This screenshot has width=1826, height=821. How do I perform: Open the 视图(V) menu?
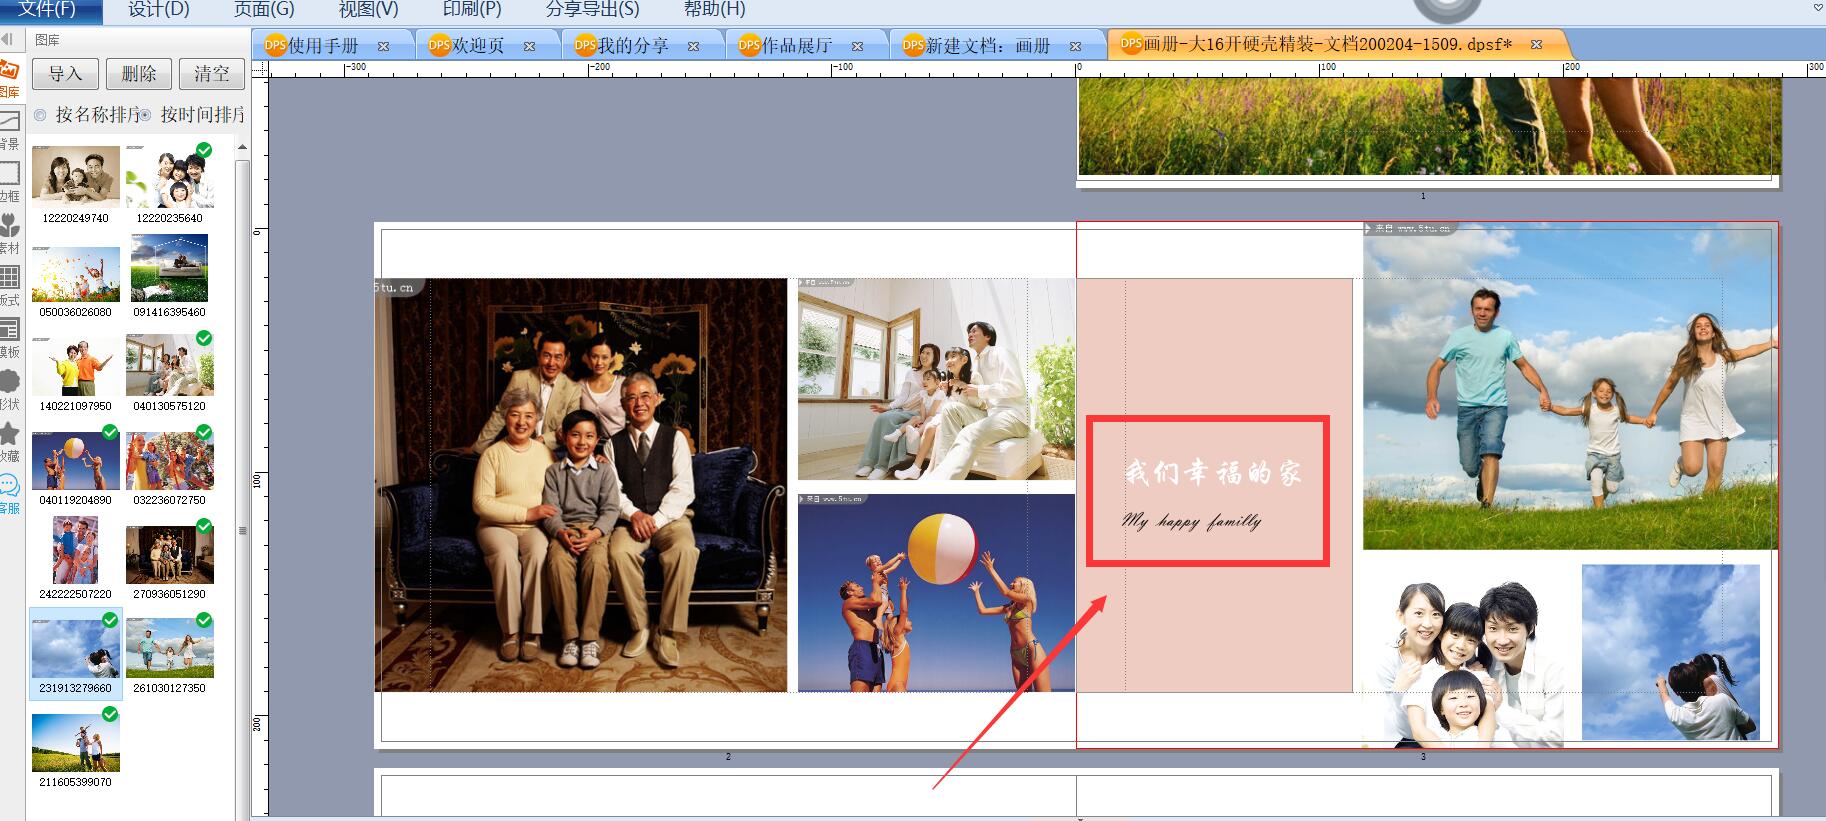click(x=368, y=10)
